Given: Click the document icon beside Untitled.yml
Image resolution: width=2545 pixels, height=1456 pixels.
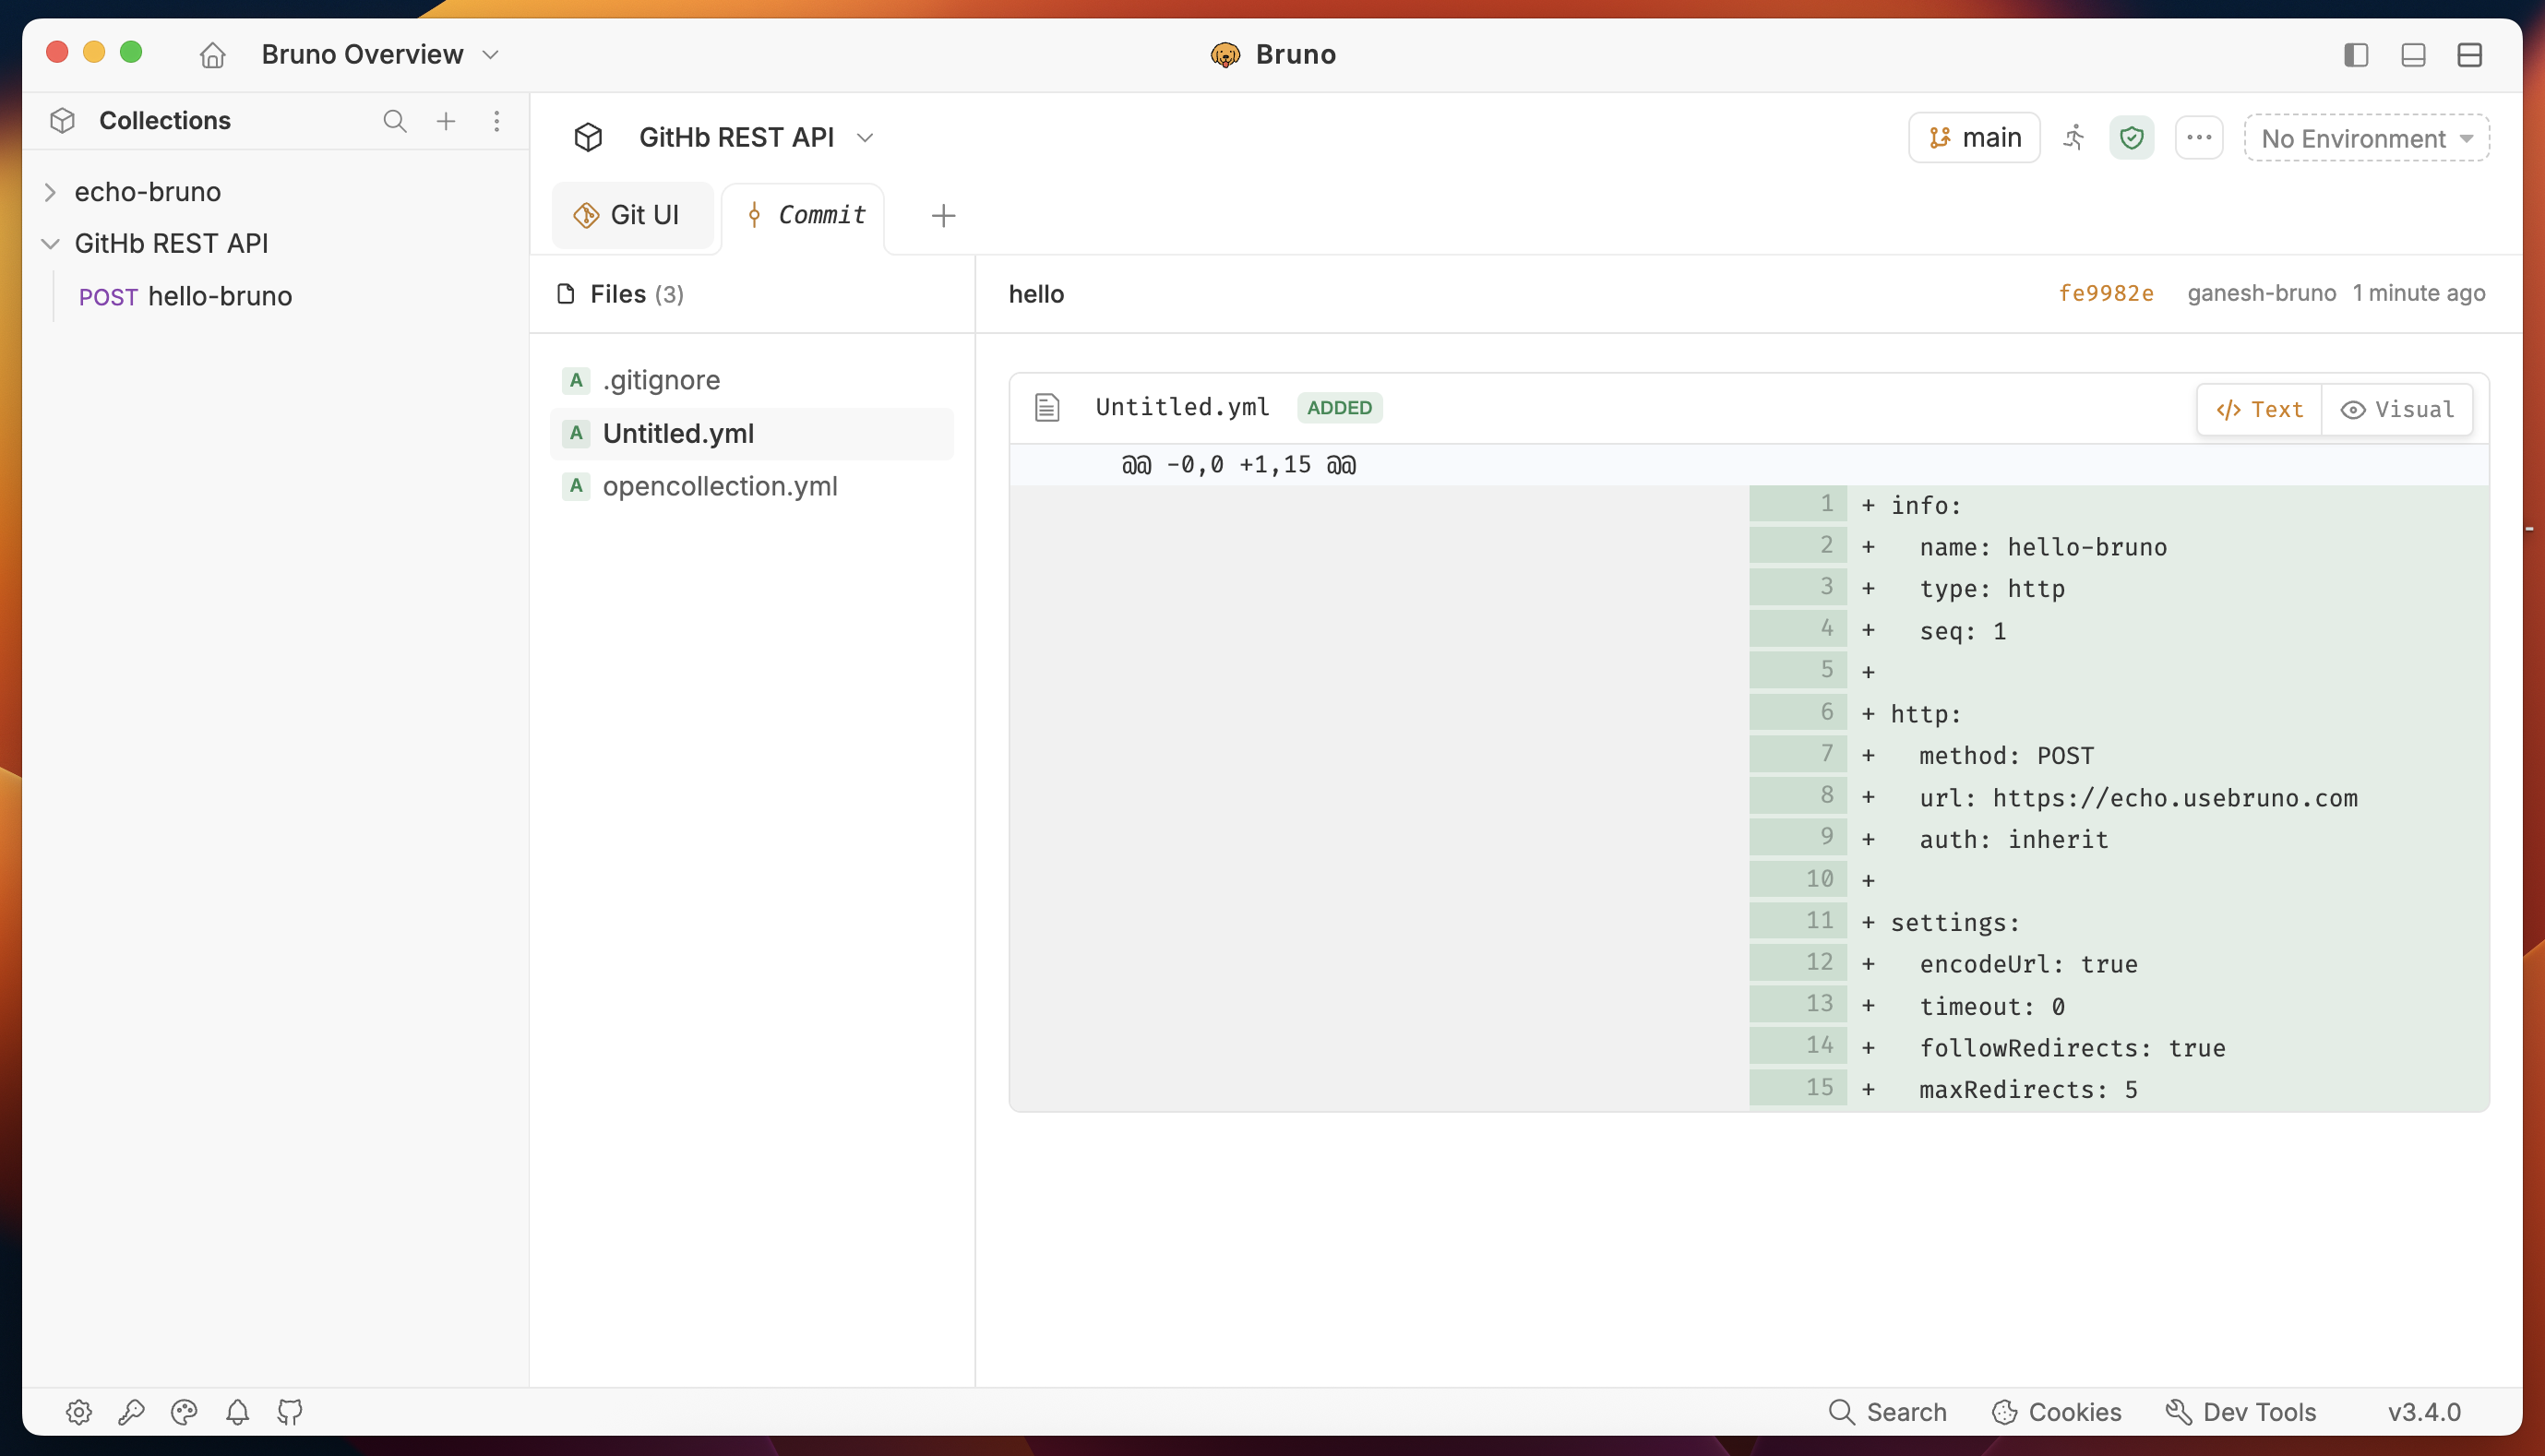Looking at the screenshot, I should click(1046, 407).
